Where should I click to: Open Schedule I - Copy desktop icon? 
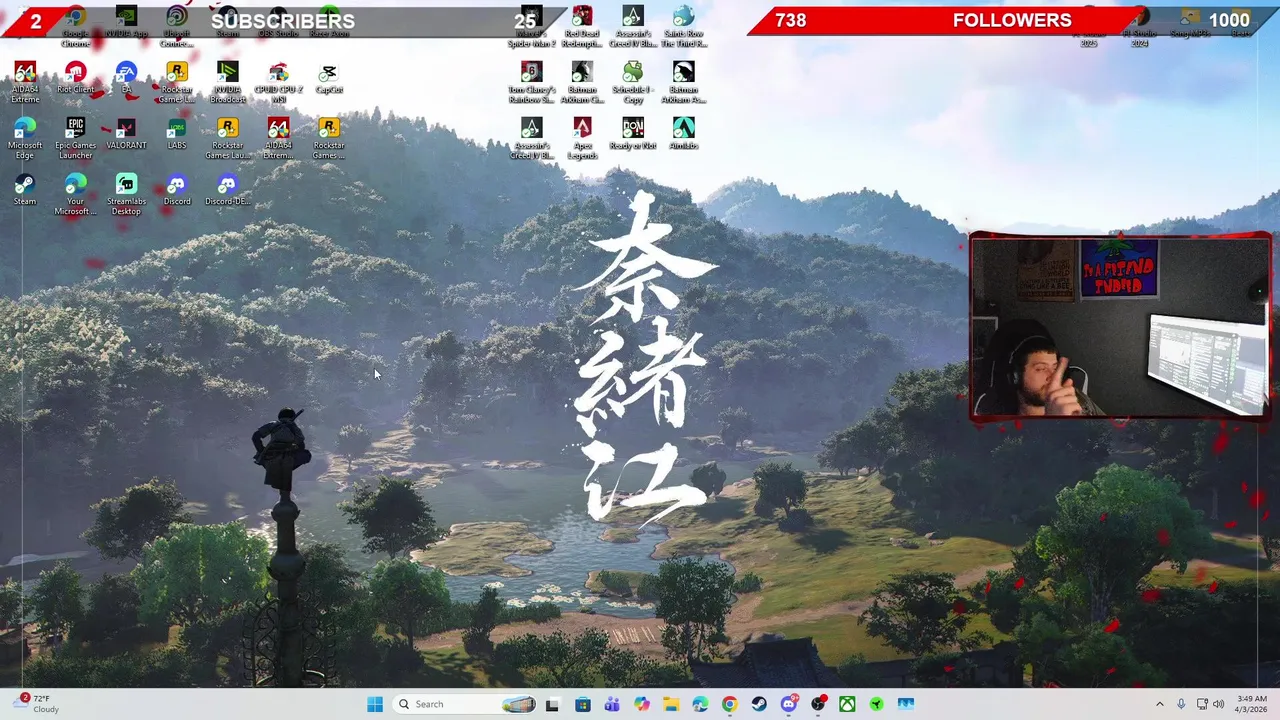coord(633,82)
